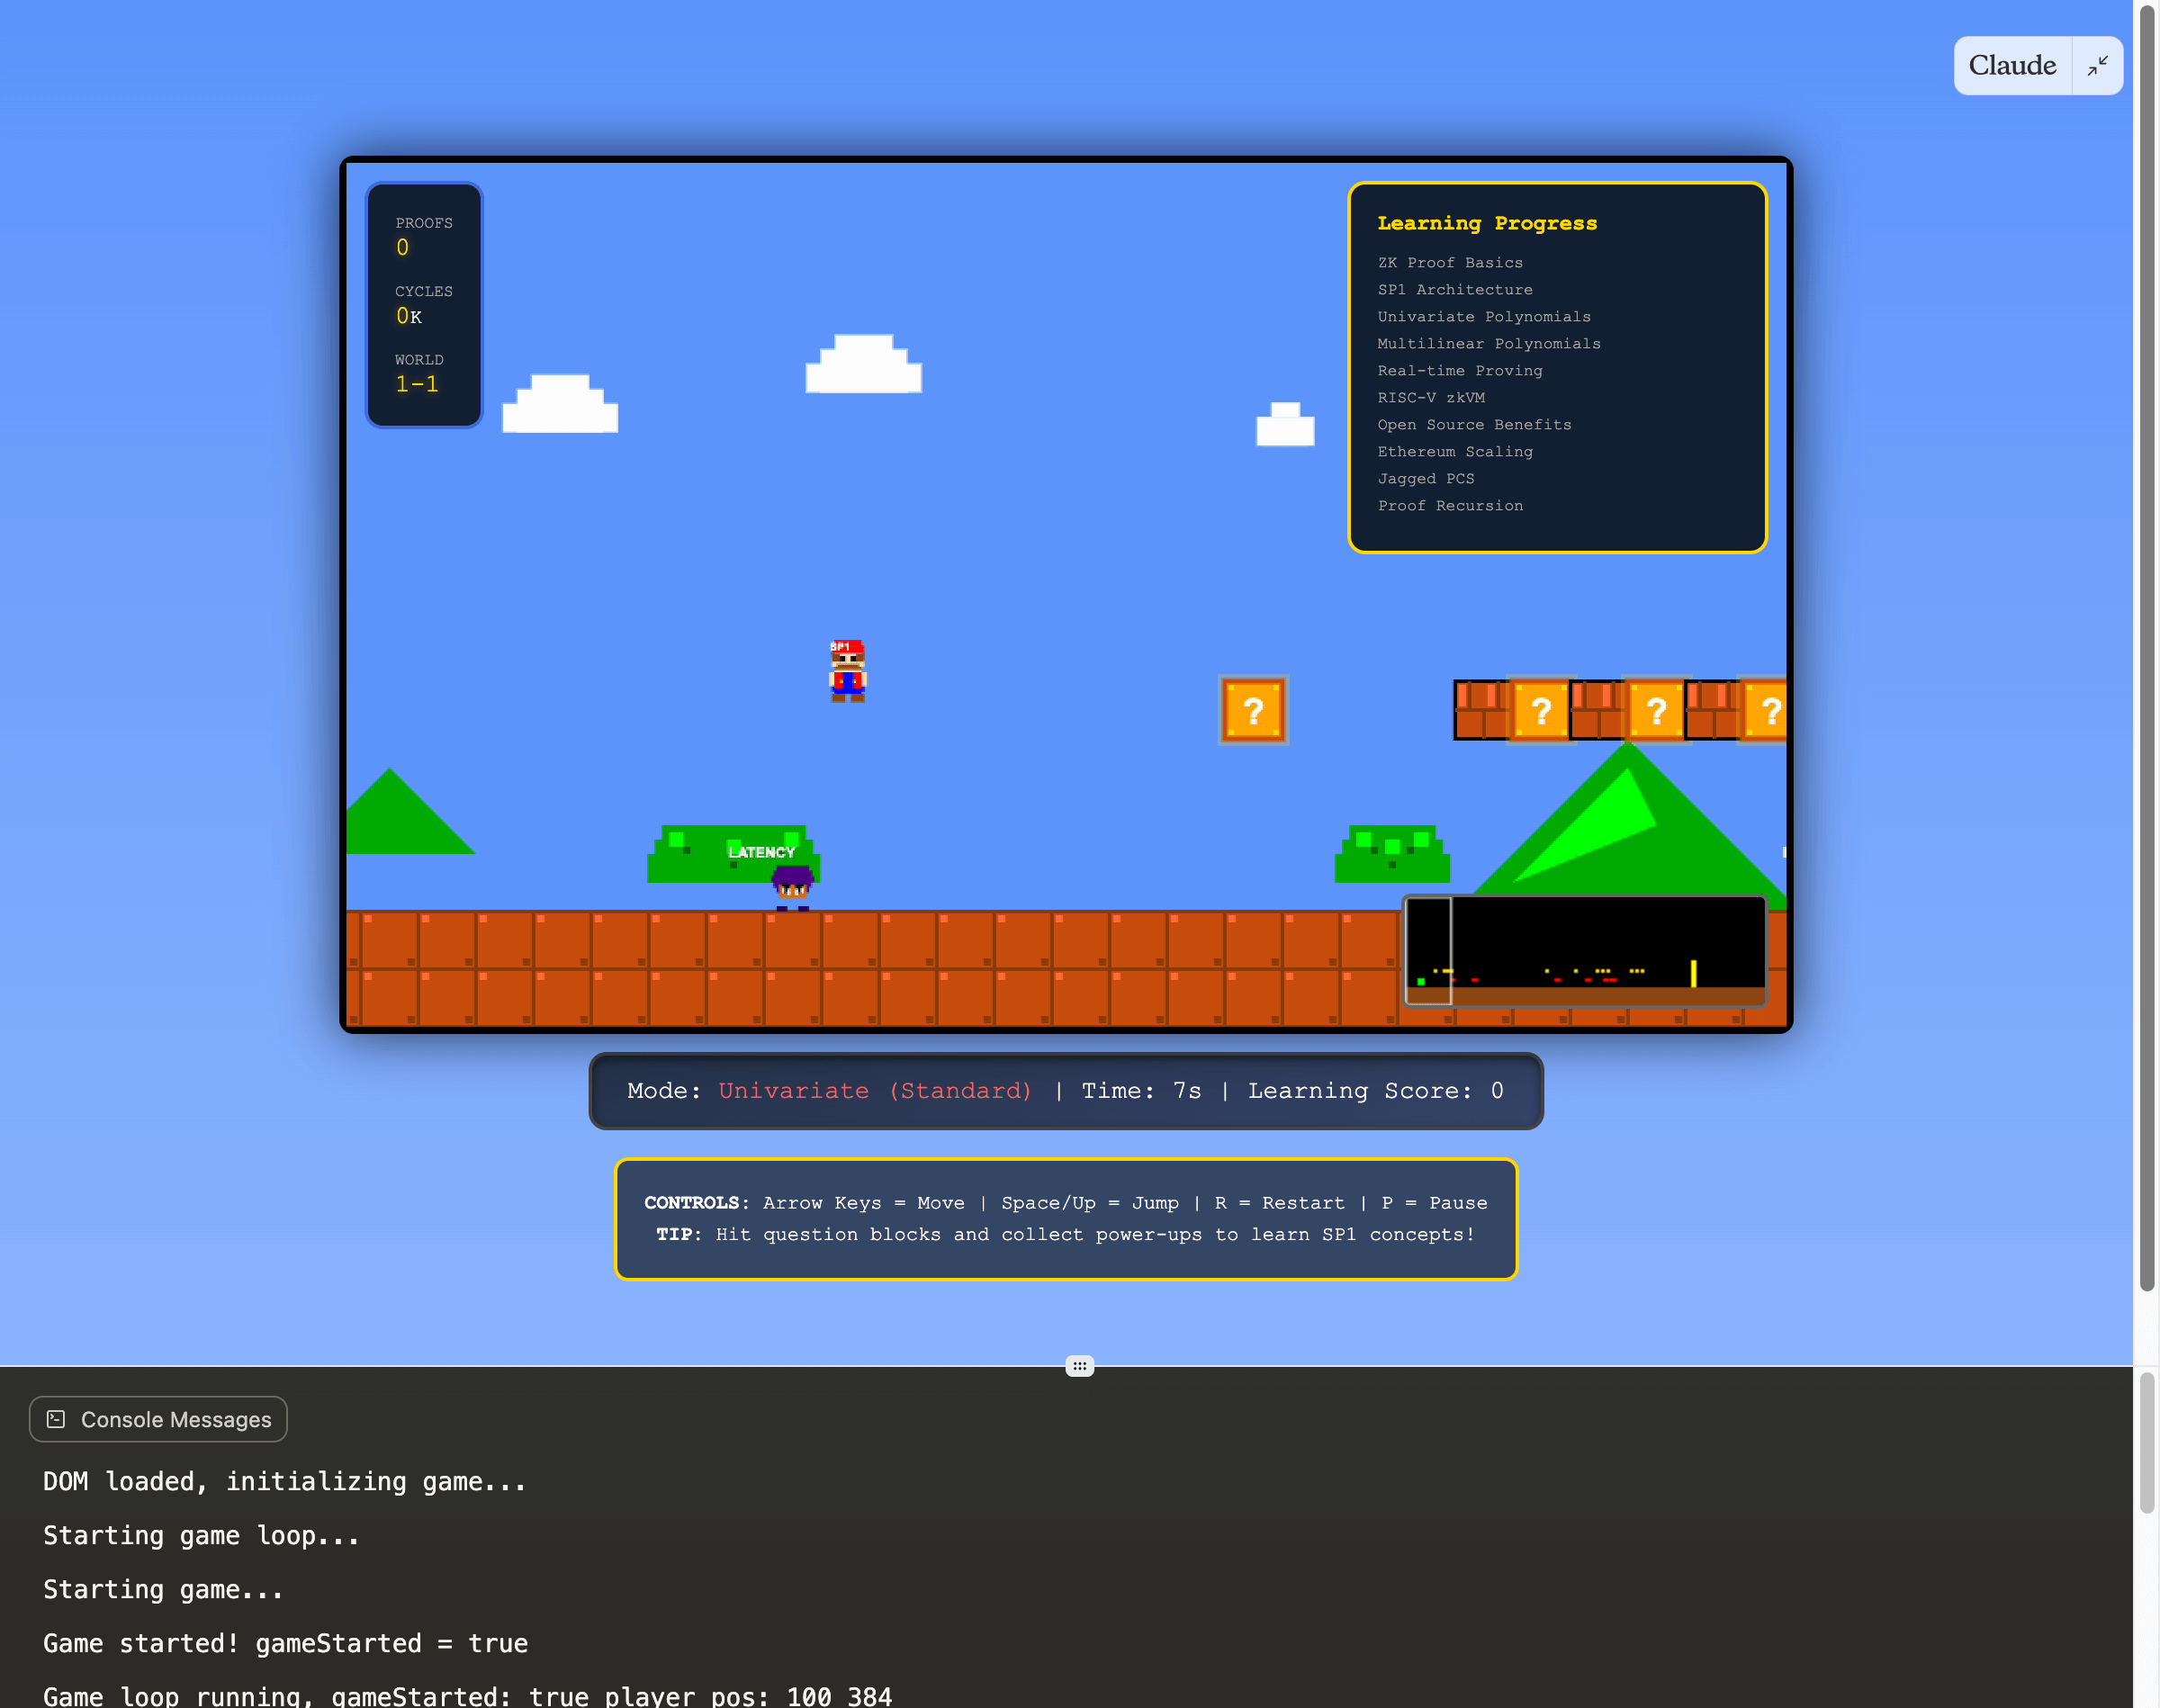Click the SP1 Mario player character
This screenshot has height=1708, width=2160.
[x=847, y=671]
